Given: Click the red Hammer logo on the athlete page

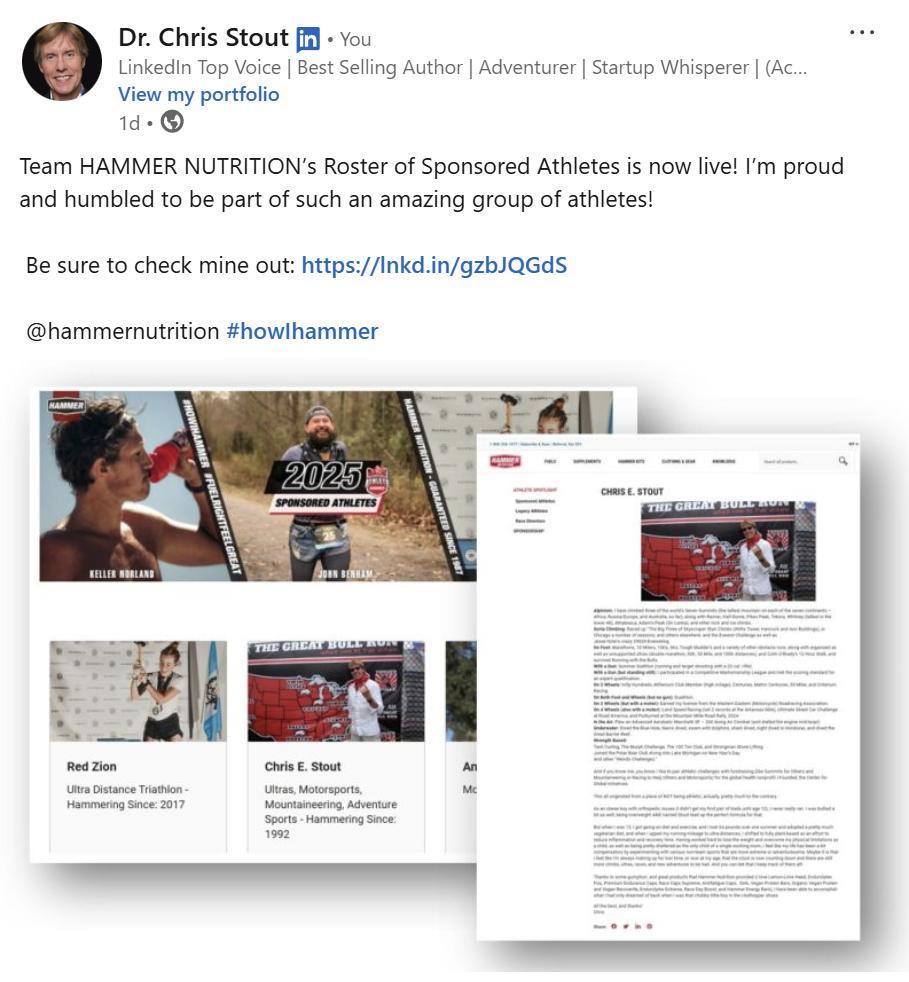Looking at the screenshot, I should tap(505, 461).
